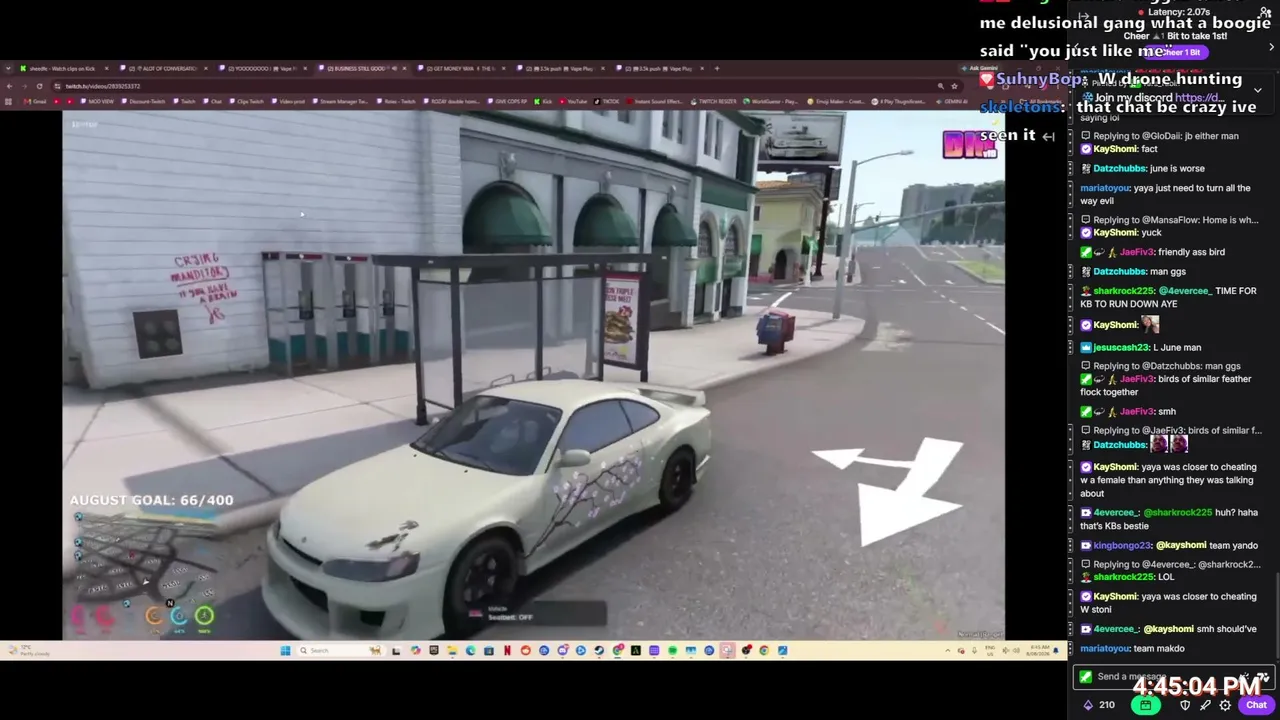Open Datzchubbs username saying june is worse
1280x720 pixels.
[x=1118, y=169]
